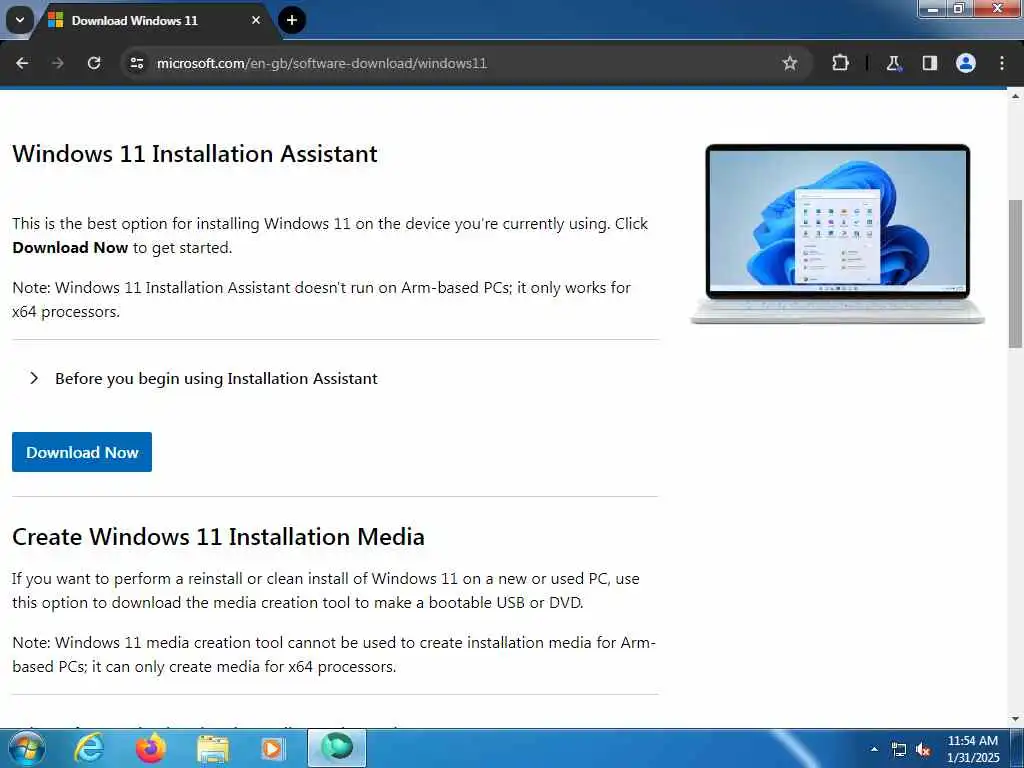View site information icon in address bar

tap(136, 63)
